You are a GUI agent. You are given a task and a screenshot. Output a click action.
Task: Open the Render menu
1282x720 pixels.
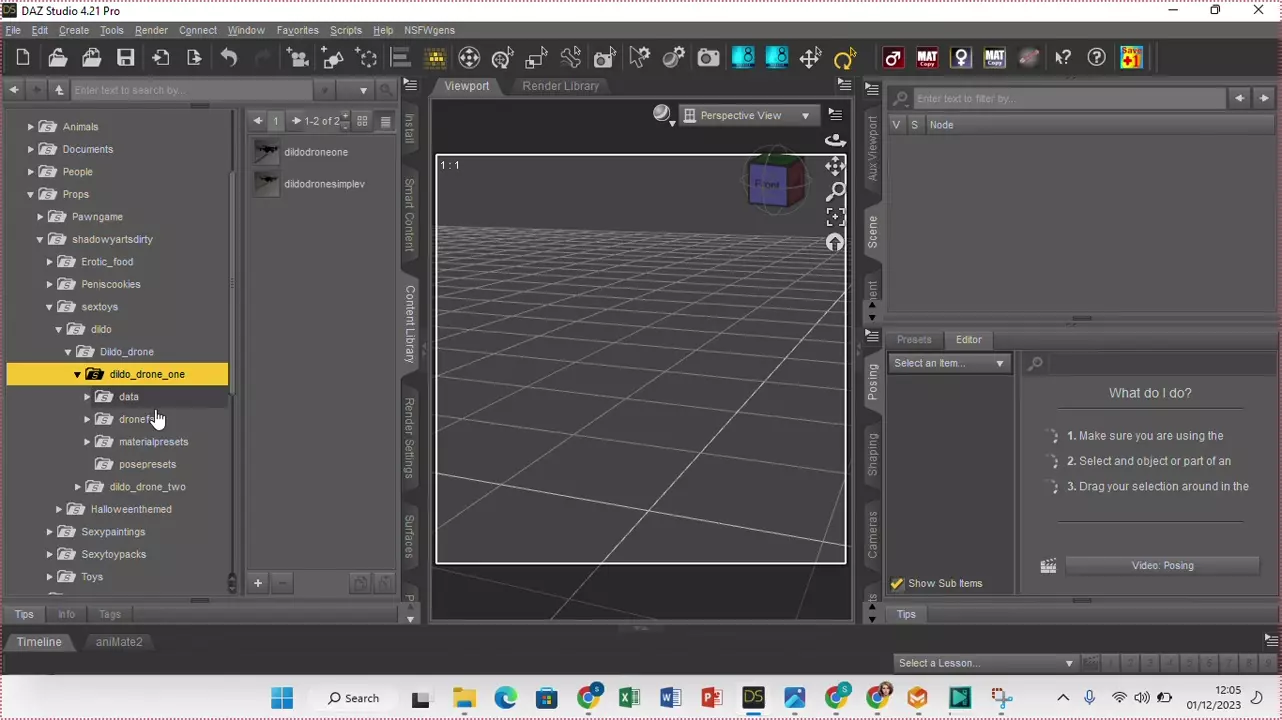pos(151,30)
